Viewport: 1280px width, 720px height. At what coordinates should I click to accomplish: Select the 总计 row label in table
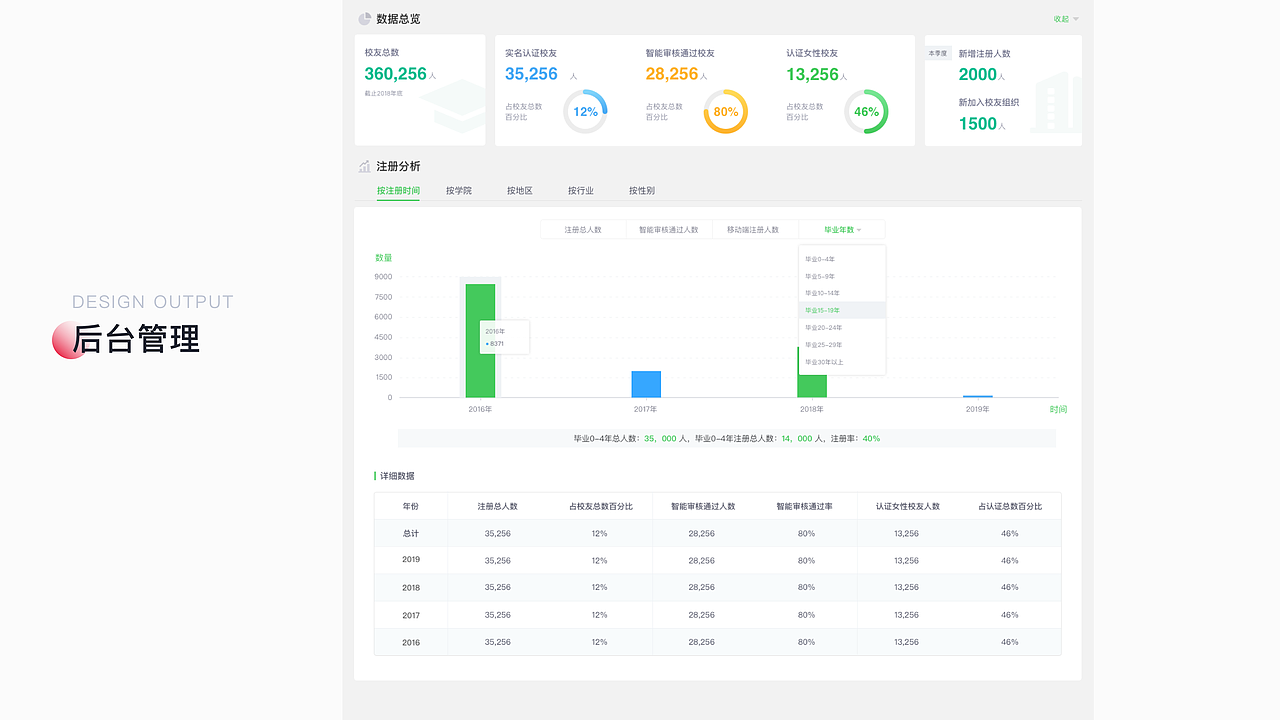pyautogui.click(x=411, y=533)
